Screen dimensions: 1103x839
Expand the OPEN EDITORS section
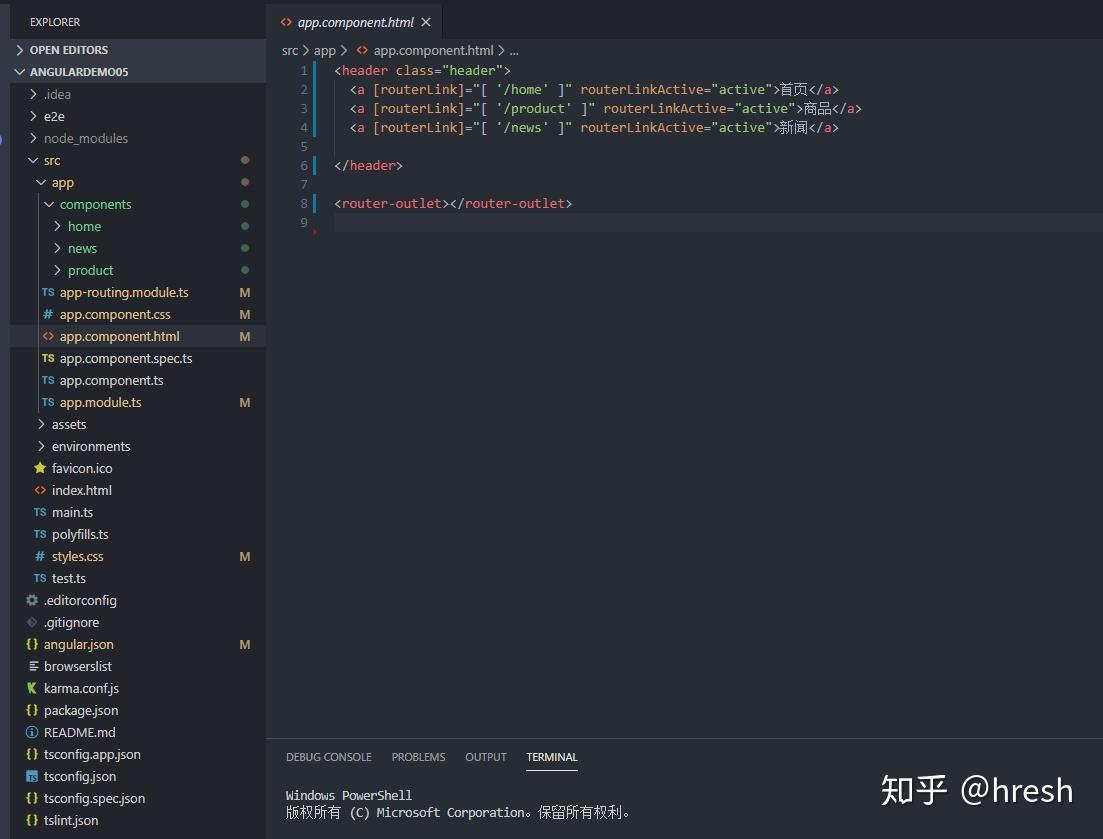click(x=138, y=50)
